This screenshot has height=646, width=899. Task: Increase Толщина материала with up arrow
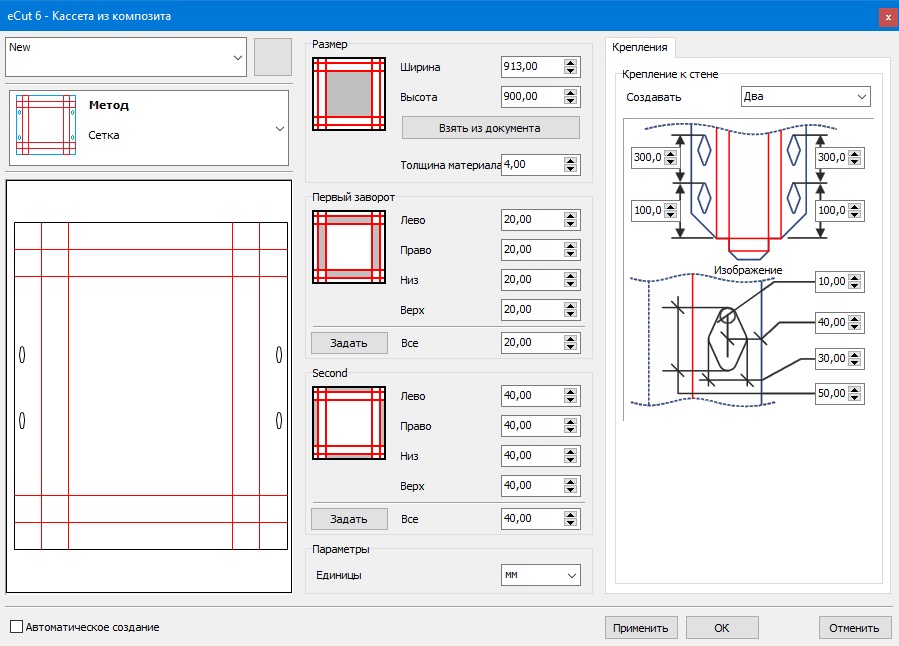(x=570, y=160)
